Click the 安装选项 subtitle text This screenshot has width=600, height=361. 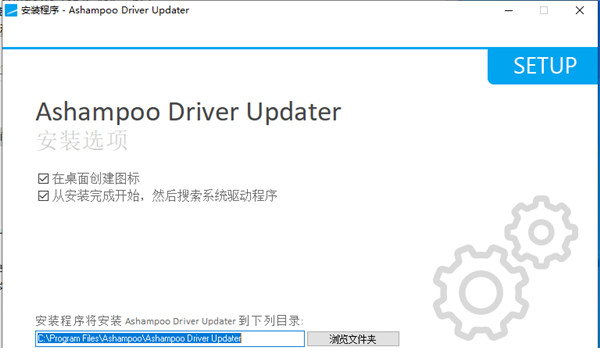tap(82, 140)
